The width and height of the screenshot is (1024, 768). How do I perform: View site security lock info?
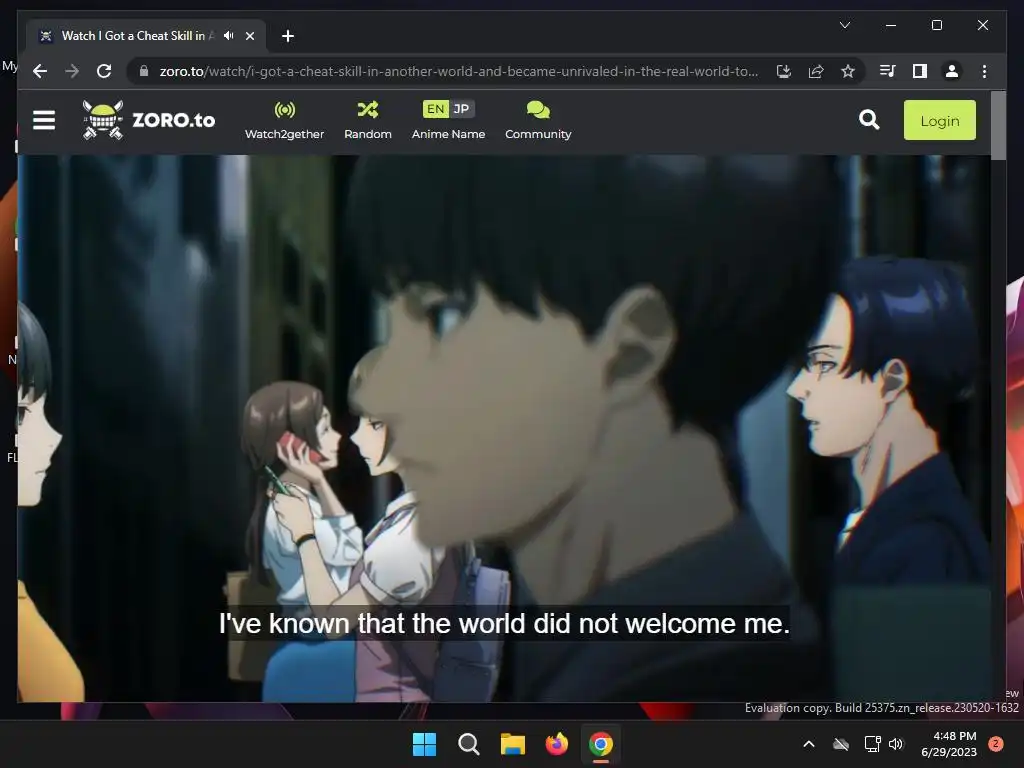pyautogui.click(x=144, y=71)
